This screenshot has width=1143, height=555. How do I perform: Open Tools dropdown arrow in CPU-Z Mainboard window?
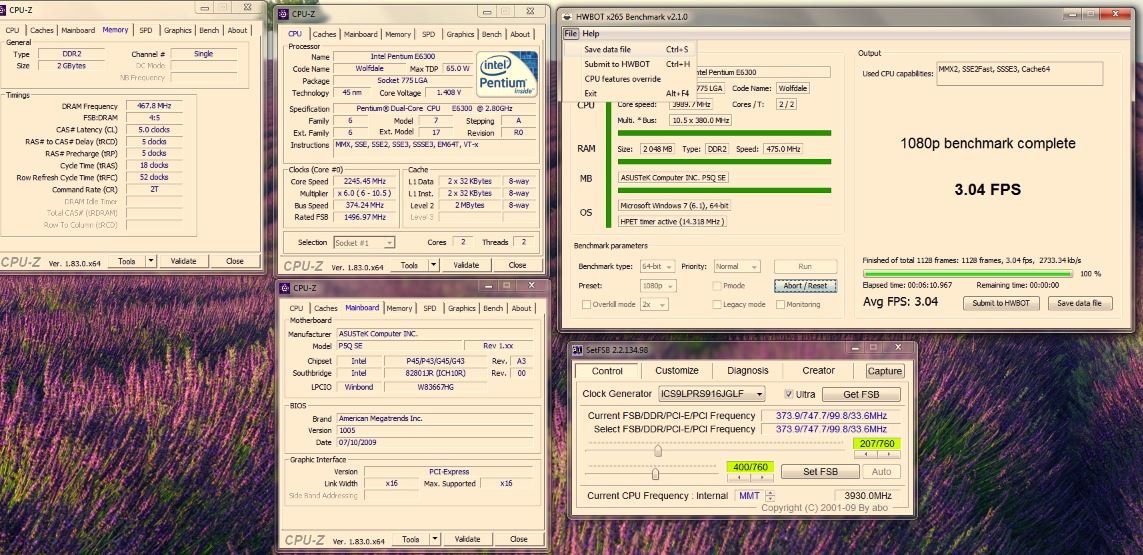click(435, 539)
